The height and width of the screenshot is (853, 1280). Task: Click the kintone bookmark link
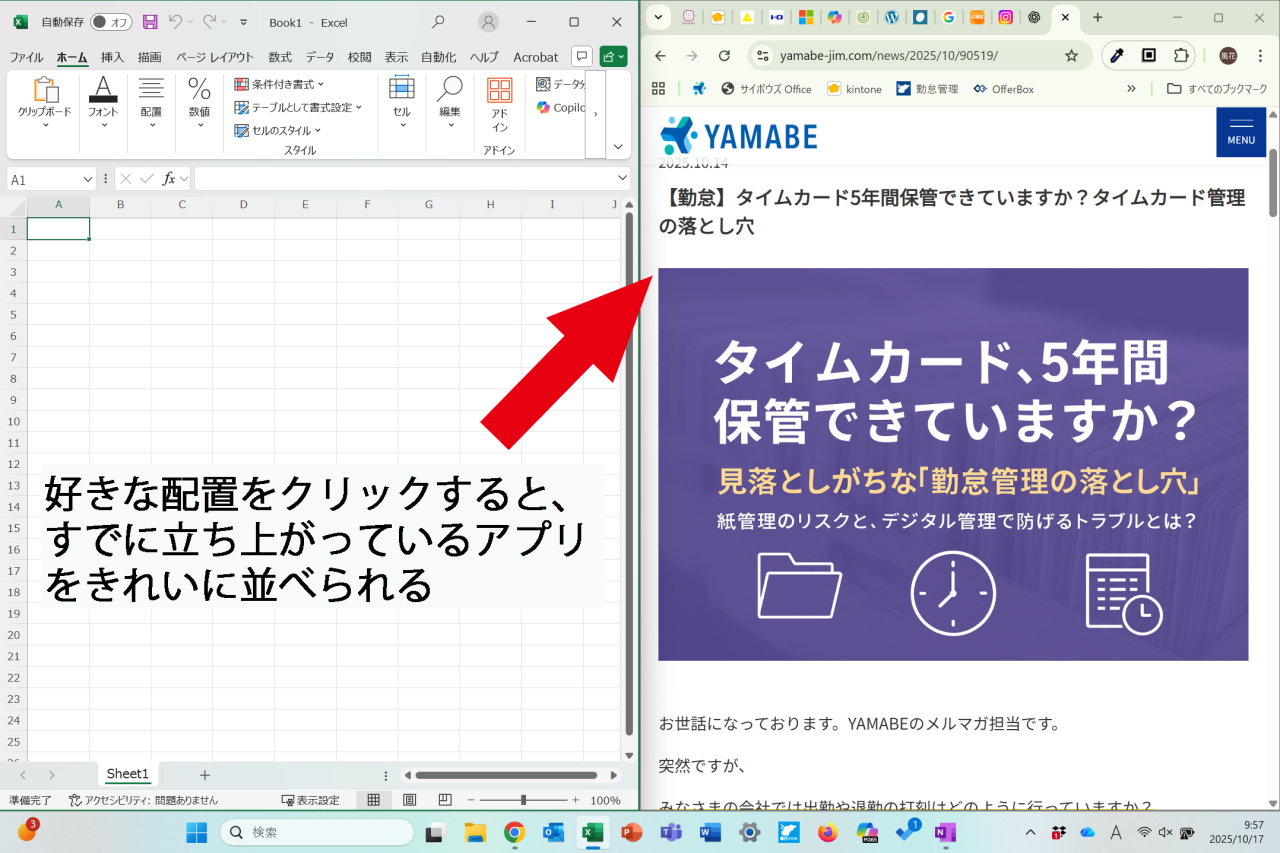click(854, 89)
